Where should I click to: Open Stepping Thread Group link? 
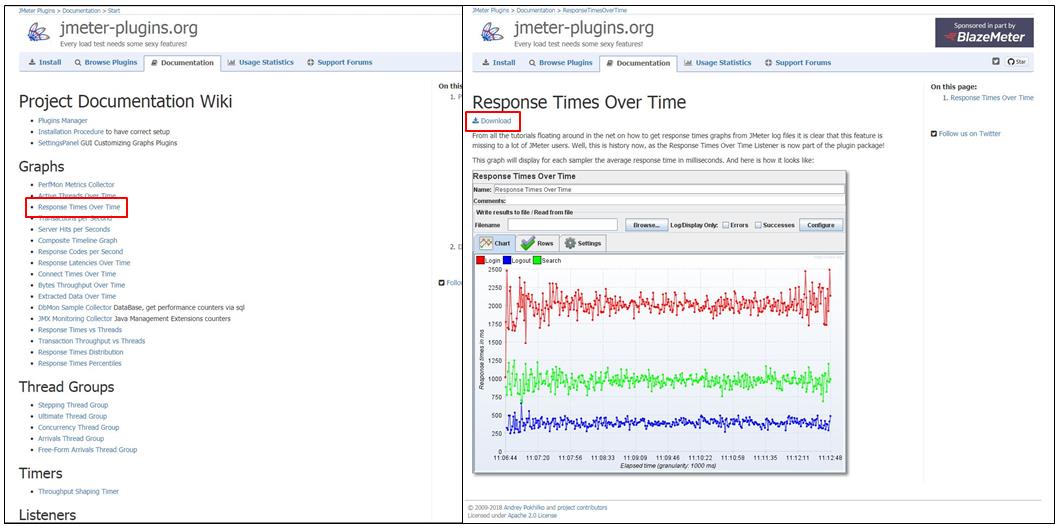coord(73,405)
